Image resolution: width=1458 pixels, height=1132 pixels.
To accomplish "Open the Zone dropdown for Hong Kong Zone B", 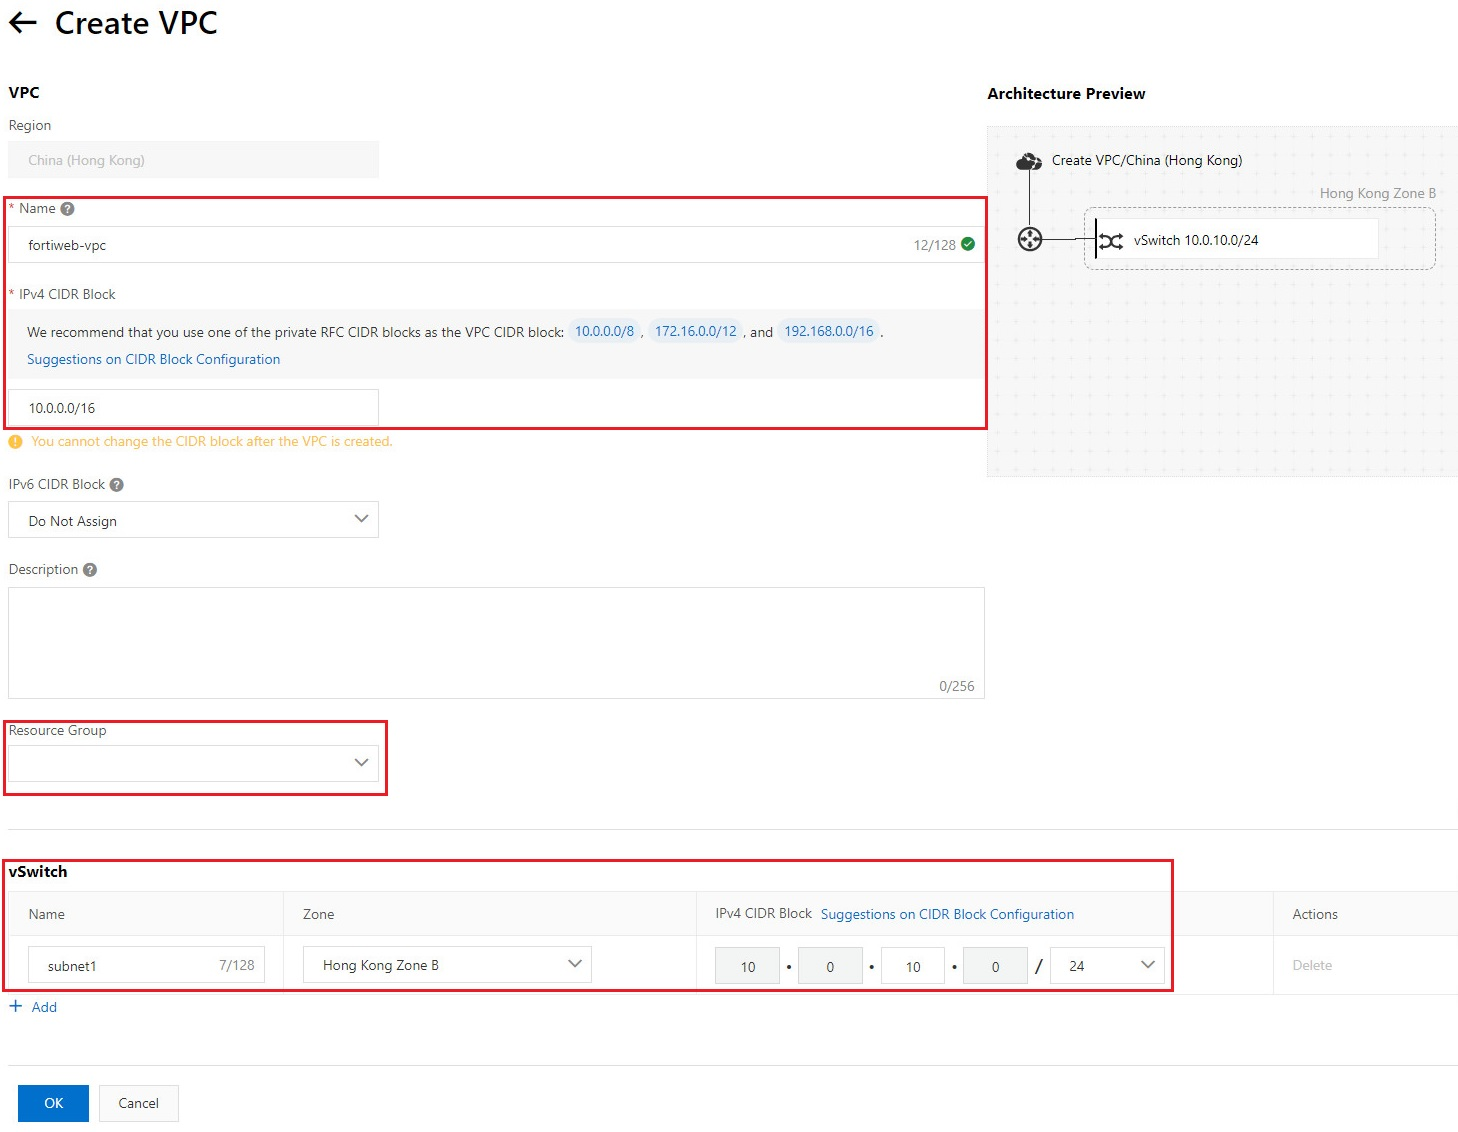I will coord(574,963).
